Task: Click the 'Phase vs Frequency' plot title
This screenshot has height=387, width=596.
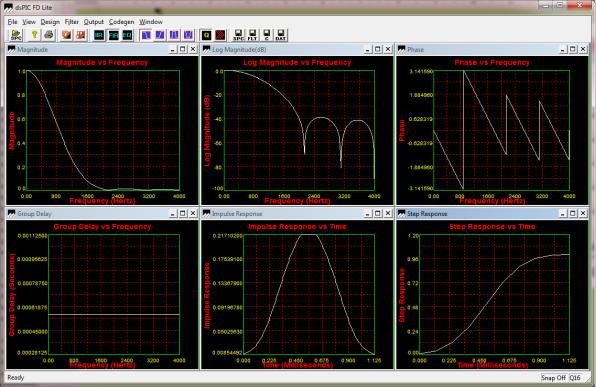Action: [492, 62]
